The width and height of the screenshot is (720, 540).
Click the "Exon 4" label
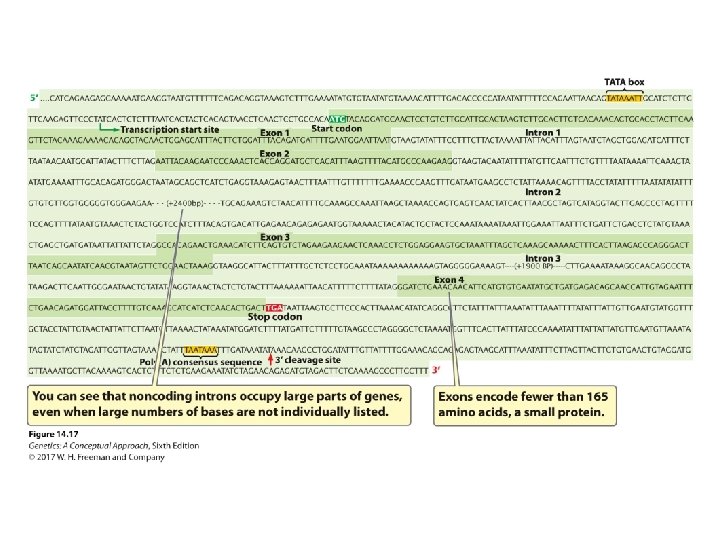coord(449,279)
